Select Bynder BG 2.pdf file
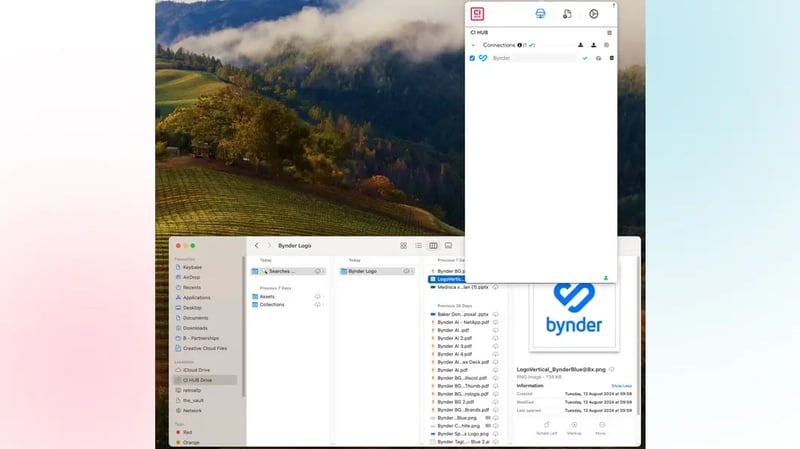800x449 pixels. pyautogui.click(x=456, y=402)
